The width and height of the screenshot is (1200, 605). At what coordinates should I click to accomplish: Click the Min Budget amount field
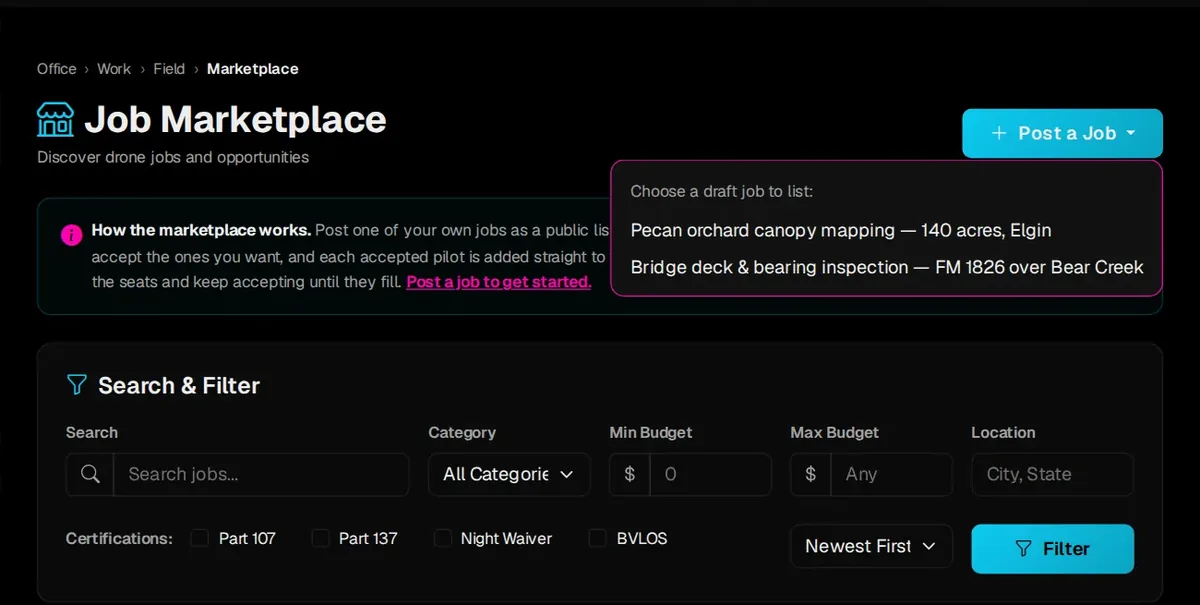click(x=710, y=474)
